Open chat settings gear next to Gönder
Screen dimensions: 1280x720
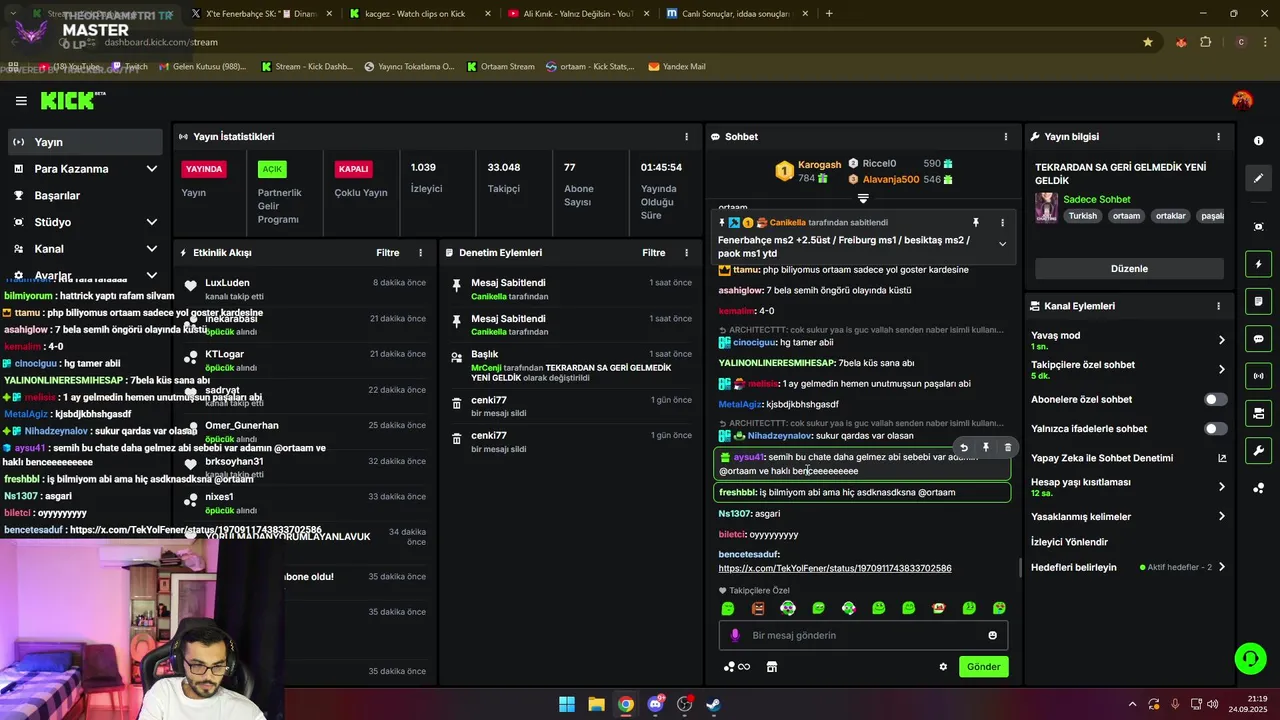942,667
